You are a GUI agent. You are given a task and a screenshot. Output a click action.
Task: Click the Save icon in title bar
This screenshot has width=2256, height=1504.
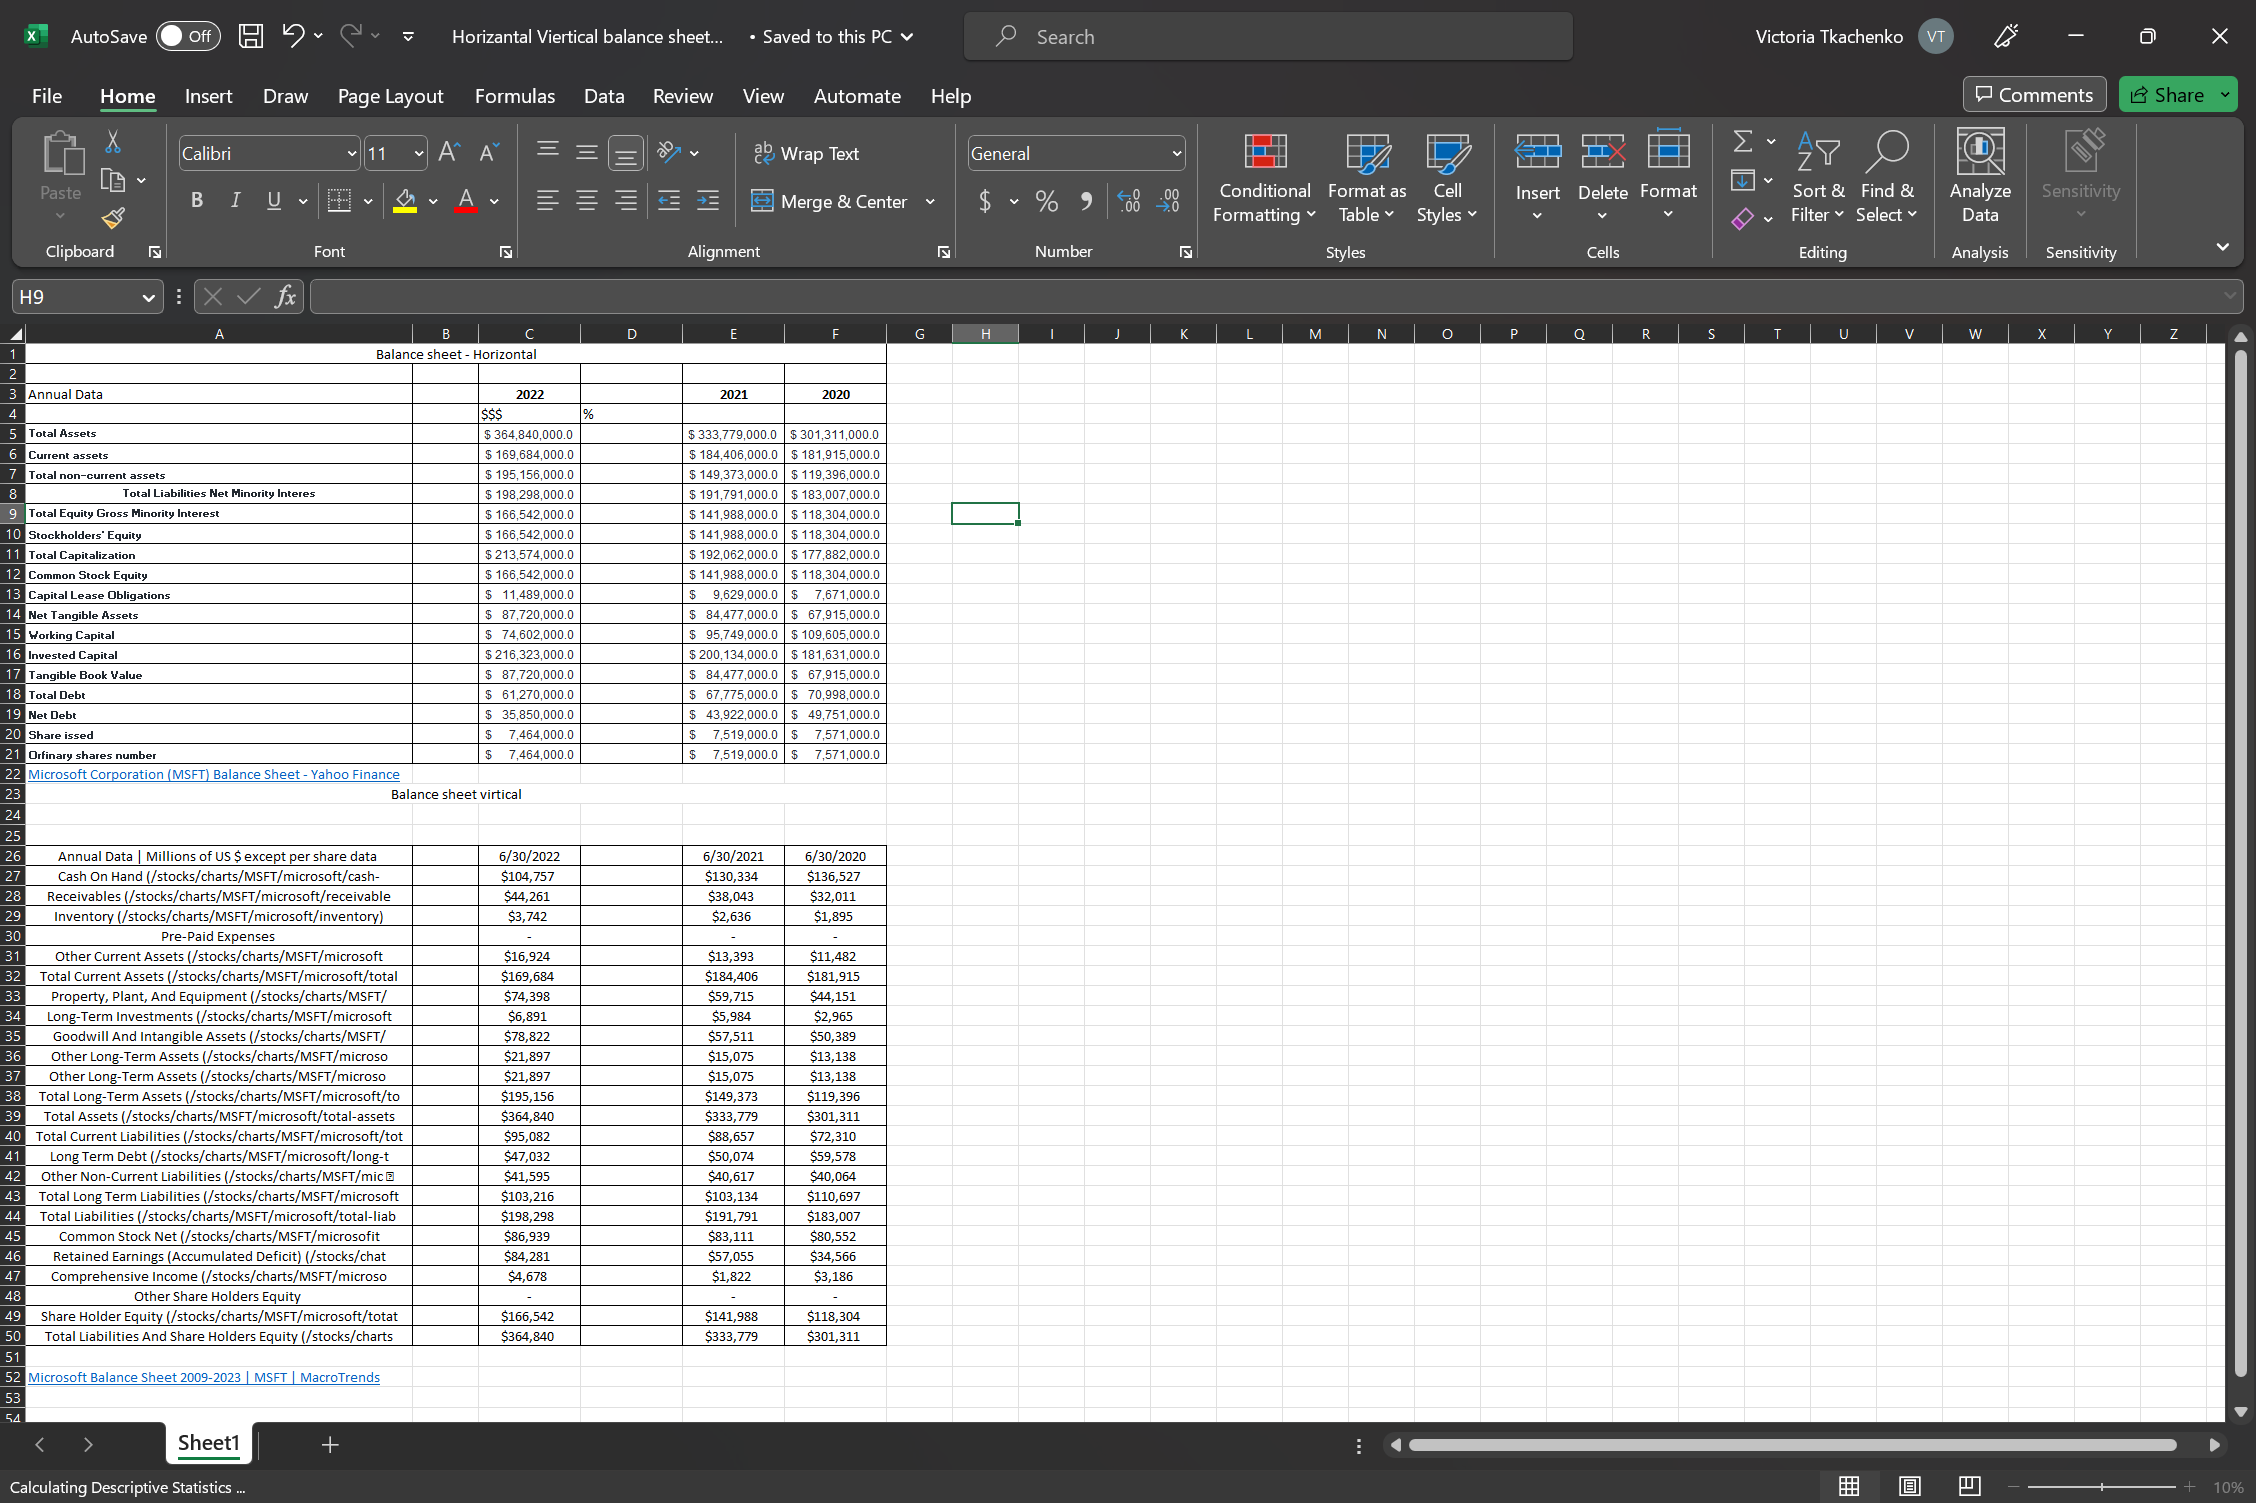250,37
